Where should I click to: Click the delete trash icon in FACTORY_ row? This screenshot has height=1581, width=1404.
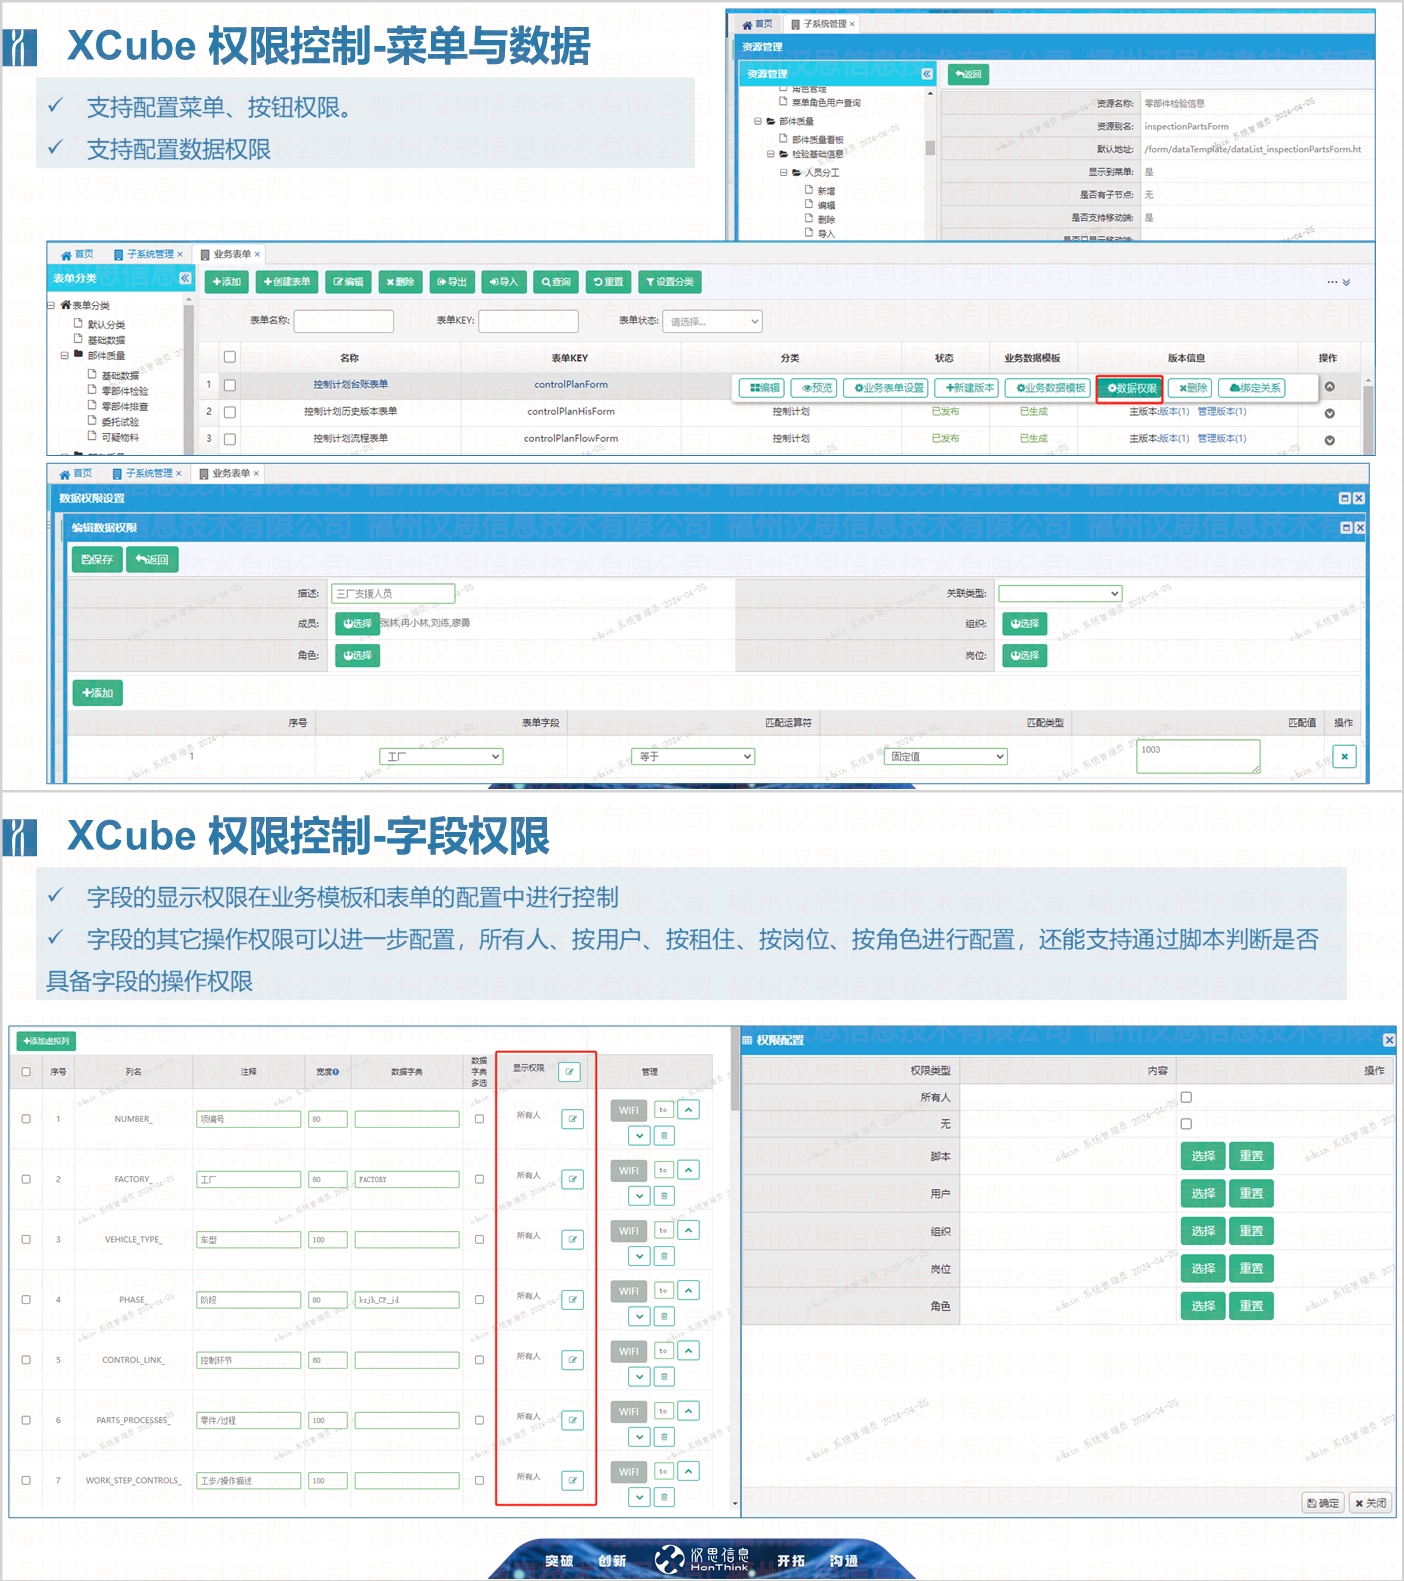pyautogui.click(x=664, y=1196)
